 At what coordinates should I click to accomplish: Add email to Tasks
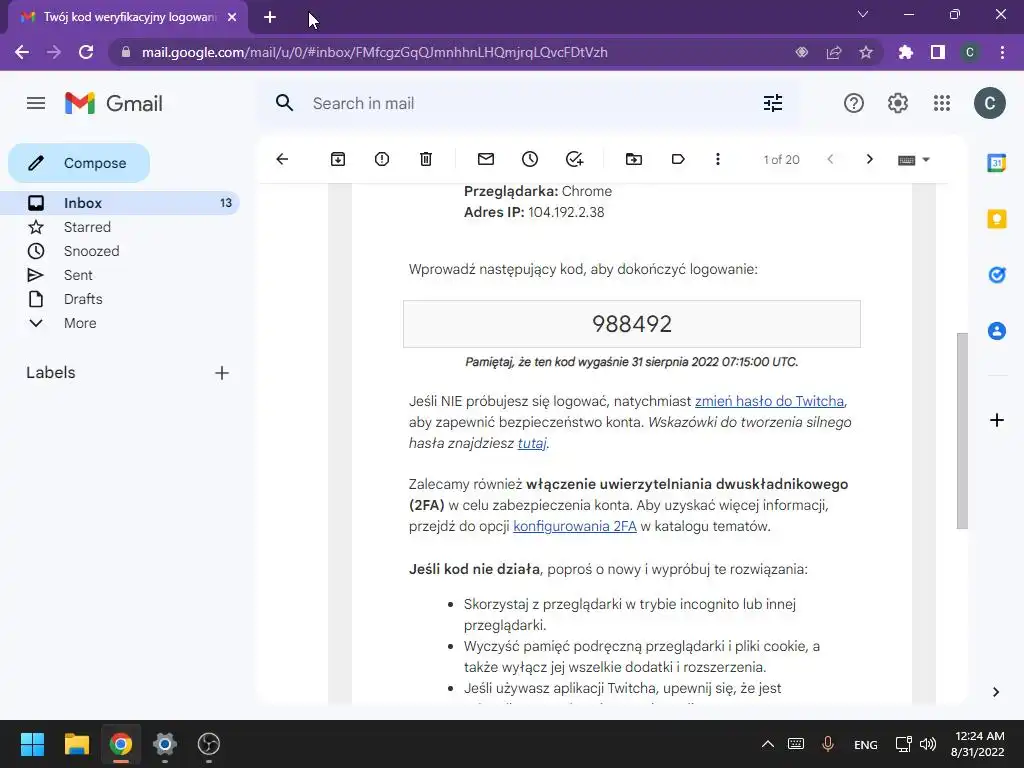click(575, 159)
